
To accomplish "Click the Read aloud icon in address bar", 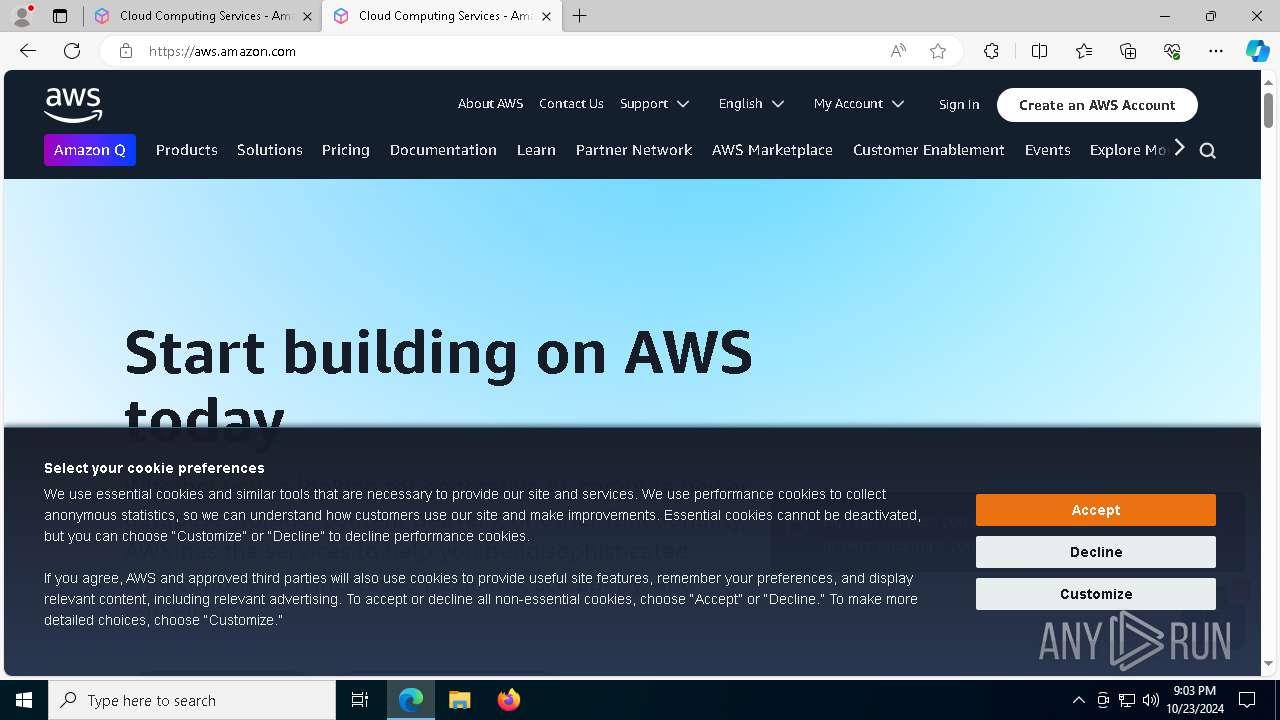I will click(898, 51).
